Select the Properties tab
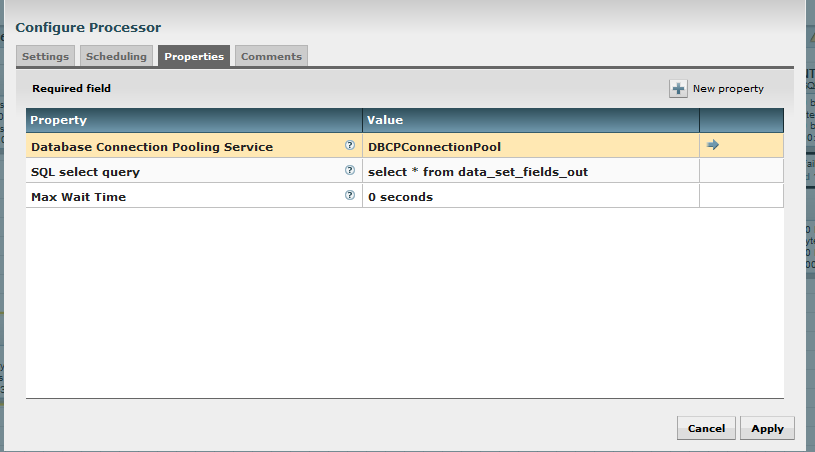 click(x=194, y=57)
